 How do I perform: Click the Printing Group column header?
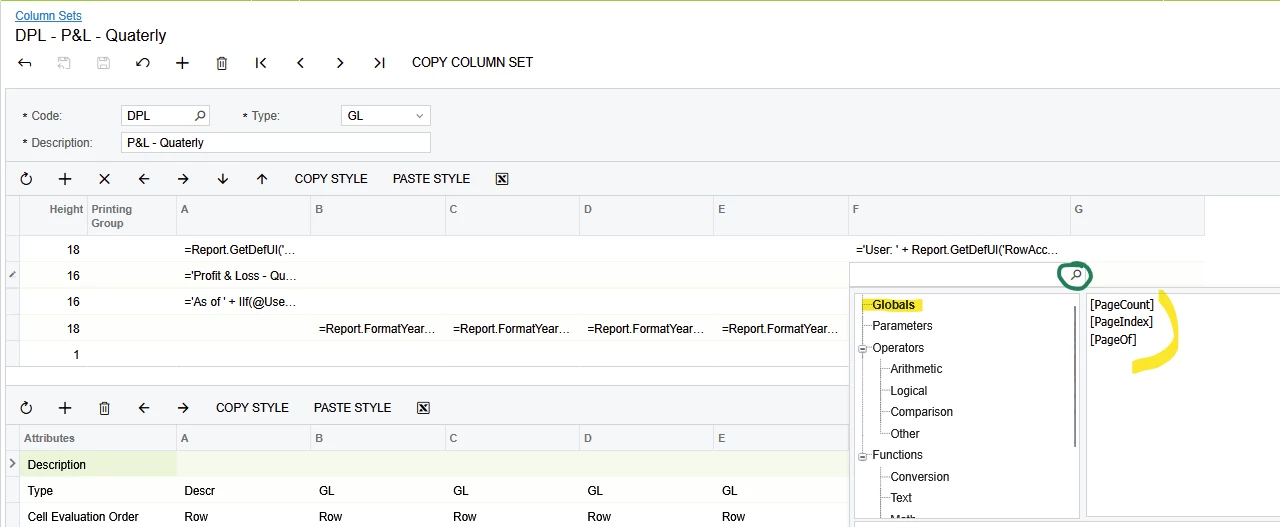tap(132, 216)
